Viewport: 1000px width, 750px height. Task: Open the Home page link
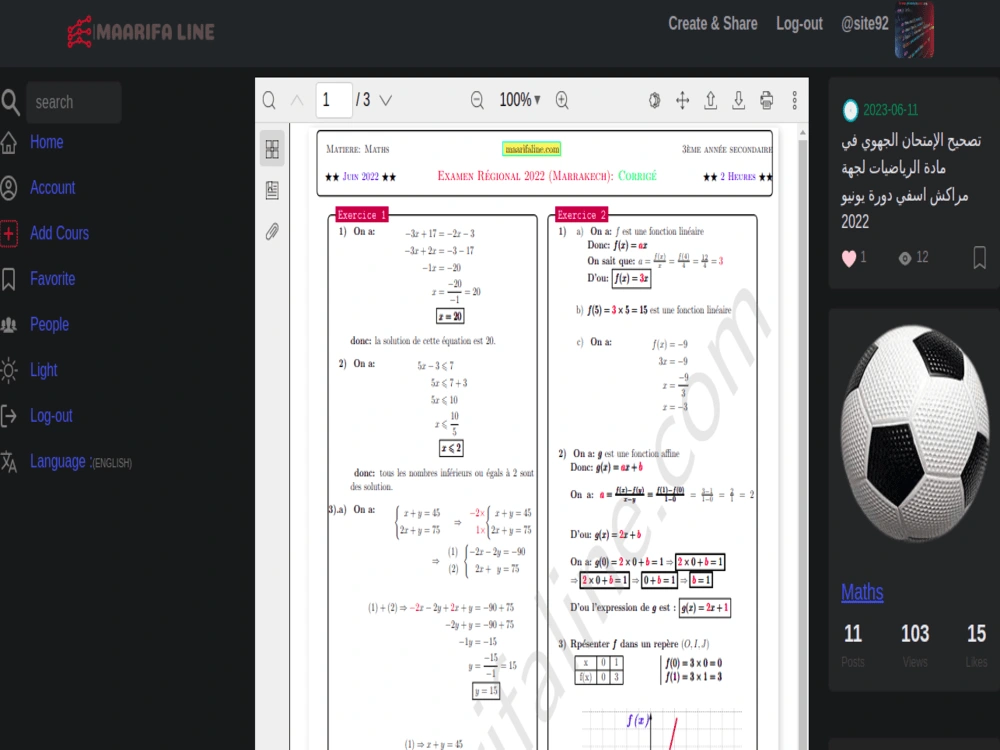click(47, 142)
